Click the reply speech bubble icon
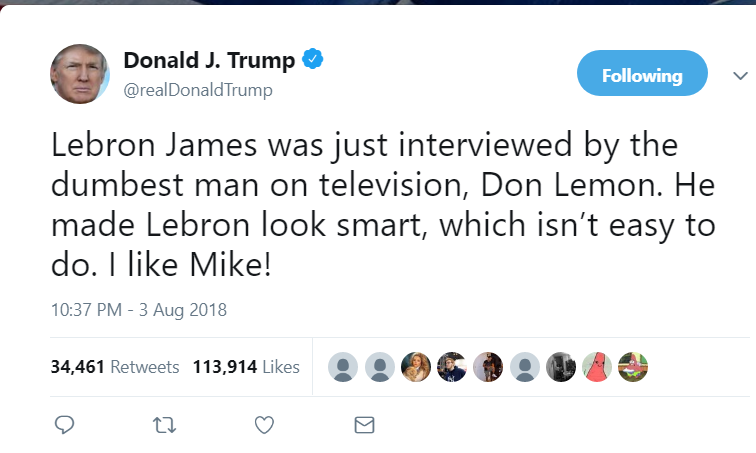The width and height of the screenshot is (756, 453). (x=64, y=425)
